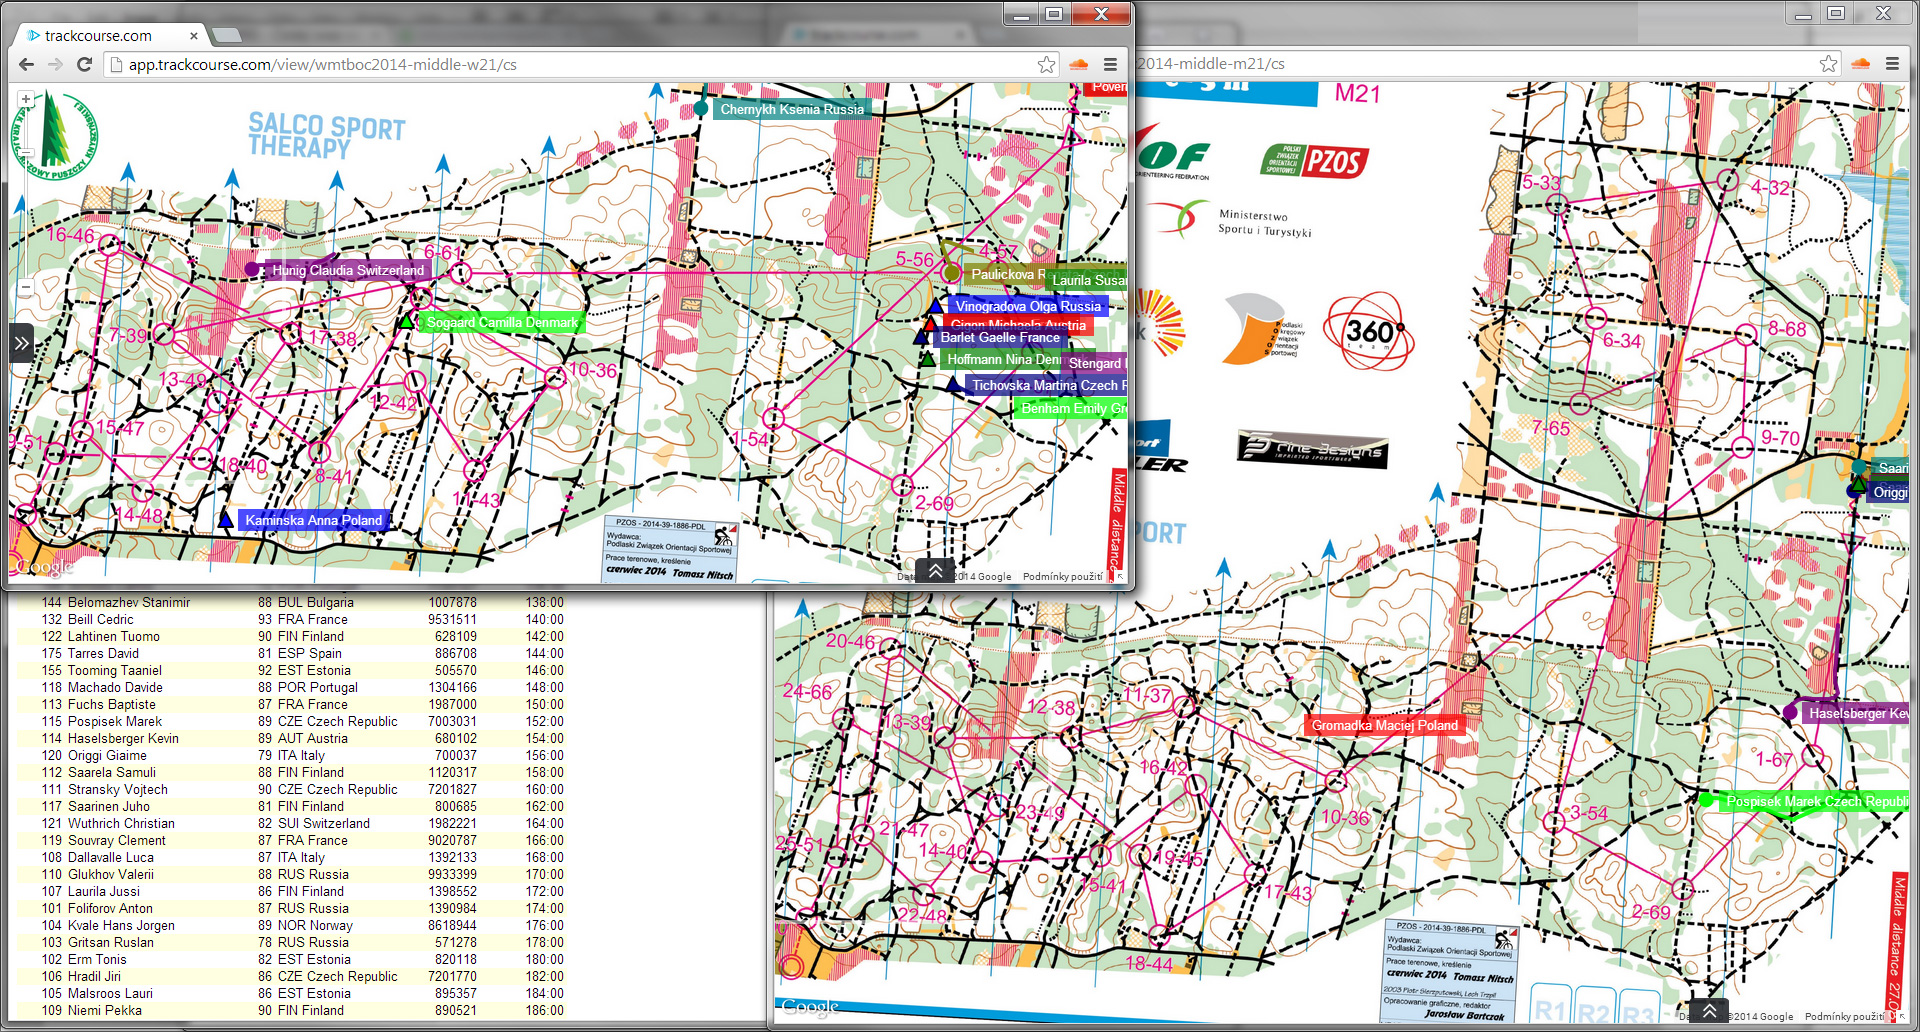Bookmark the w21 page with the star
This screenshot has width=1920, height=1032.
coord(1046,64)
